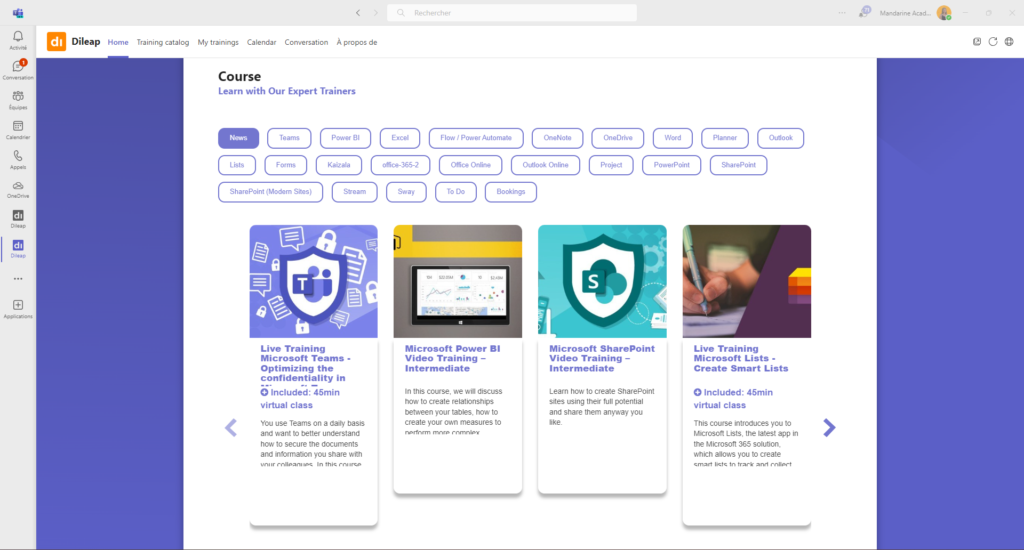This screenshot has width=1024, height=550.
Task: Filter courses by Project
Action: coord(611,165)
